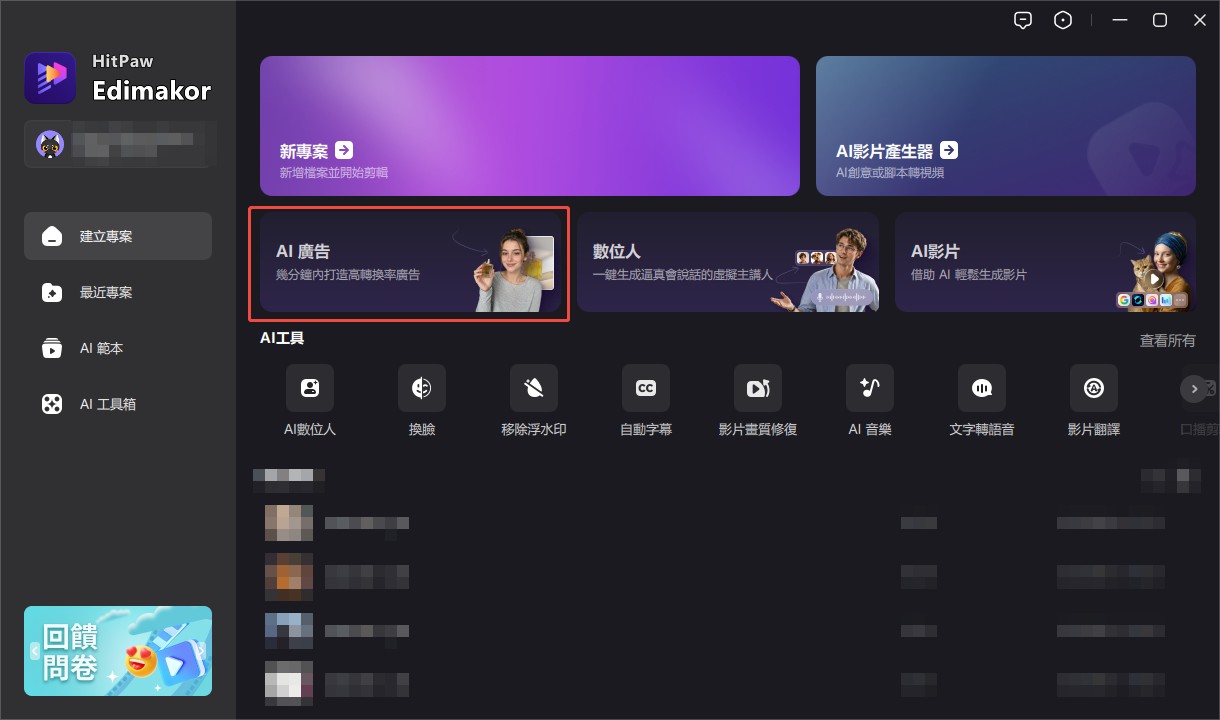The height and width of the screenshot is (720, 1220).
Task: Click the 新專案 banner card
Action: (530, 126)
